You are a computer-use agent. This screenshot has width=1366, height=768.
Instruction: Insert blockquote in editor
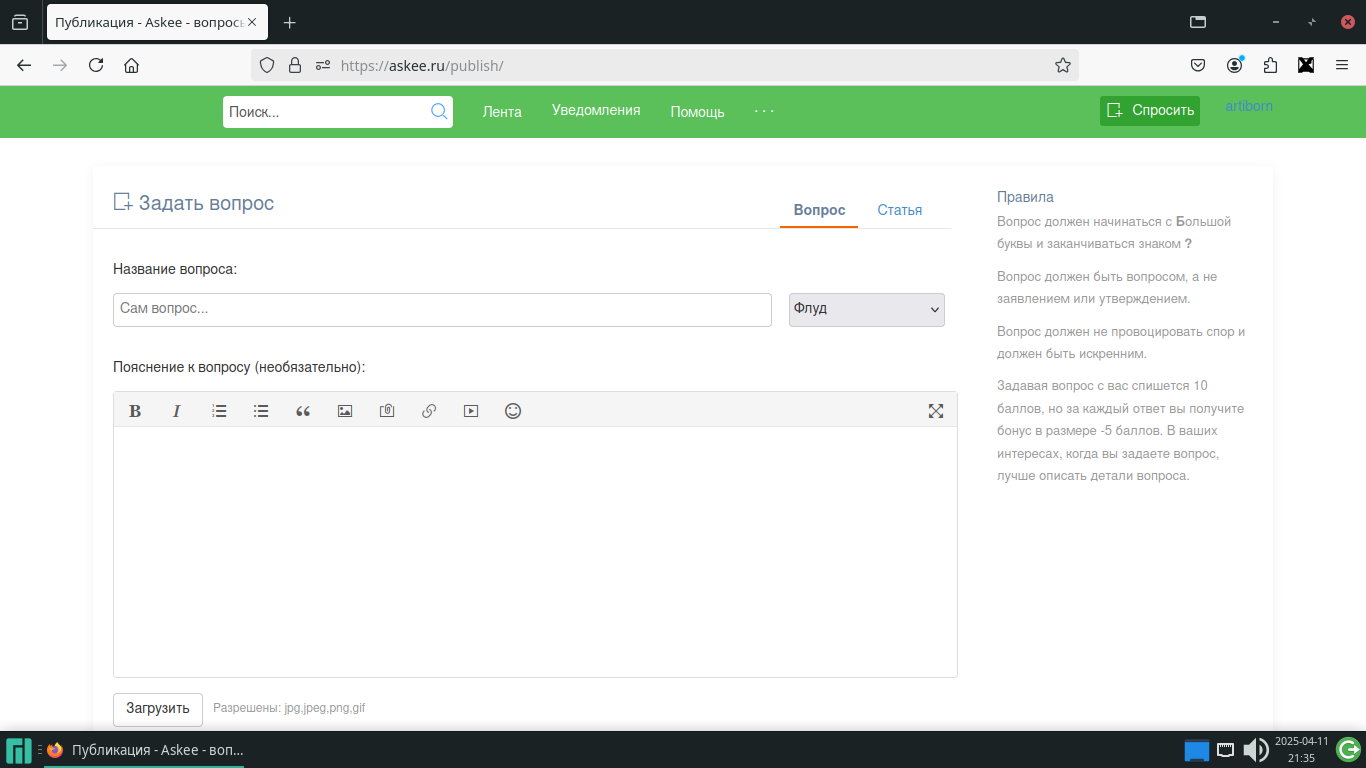pos(303,411)
